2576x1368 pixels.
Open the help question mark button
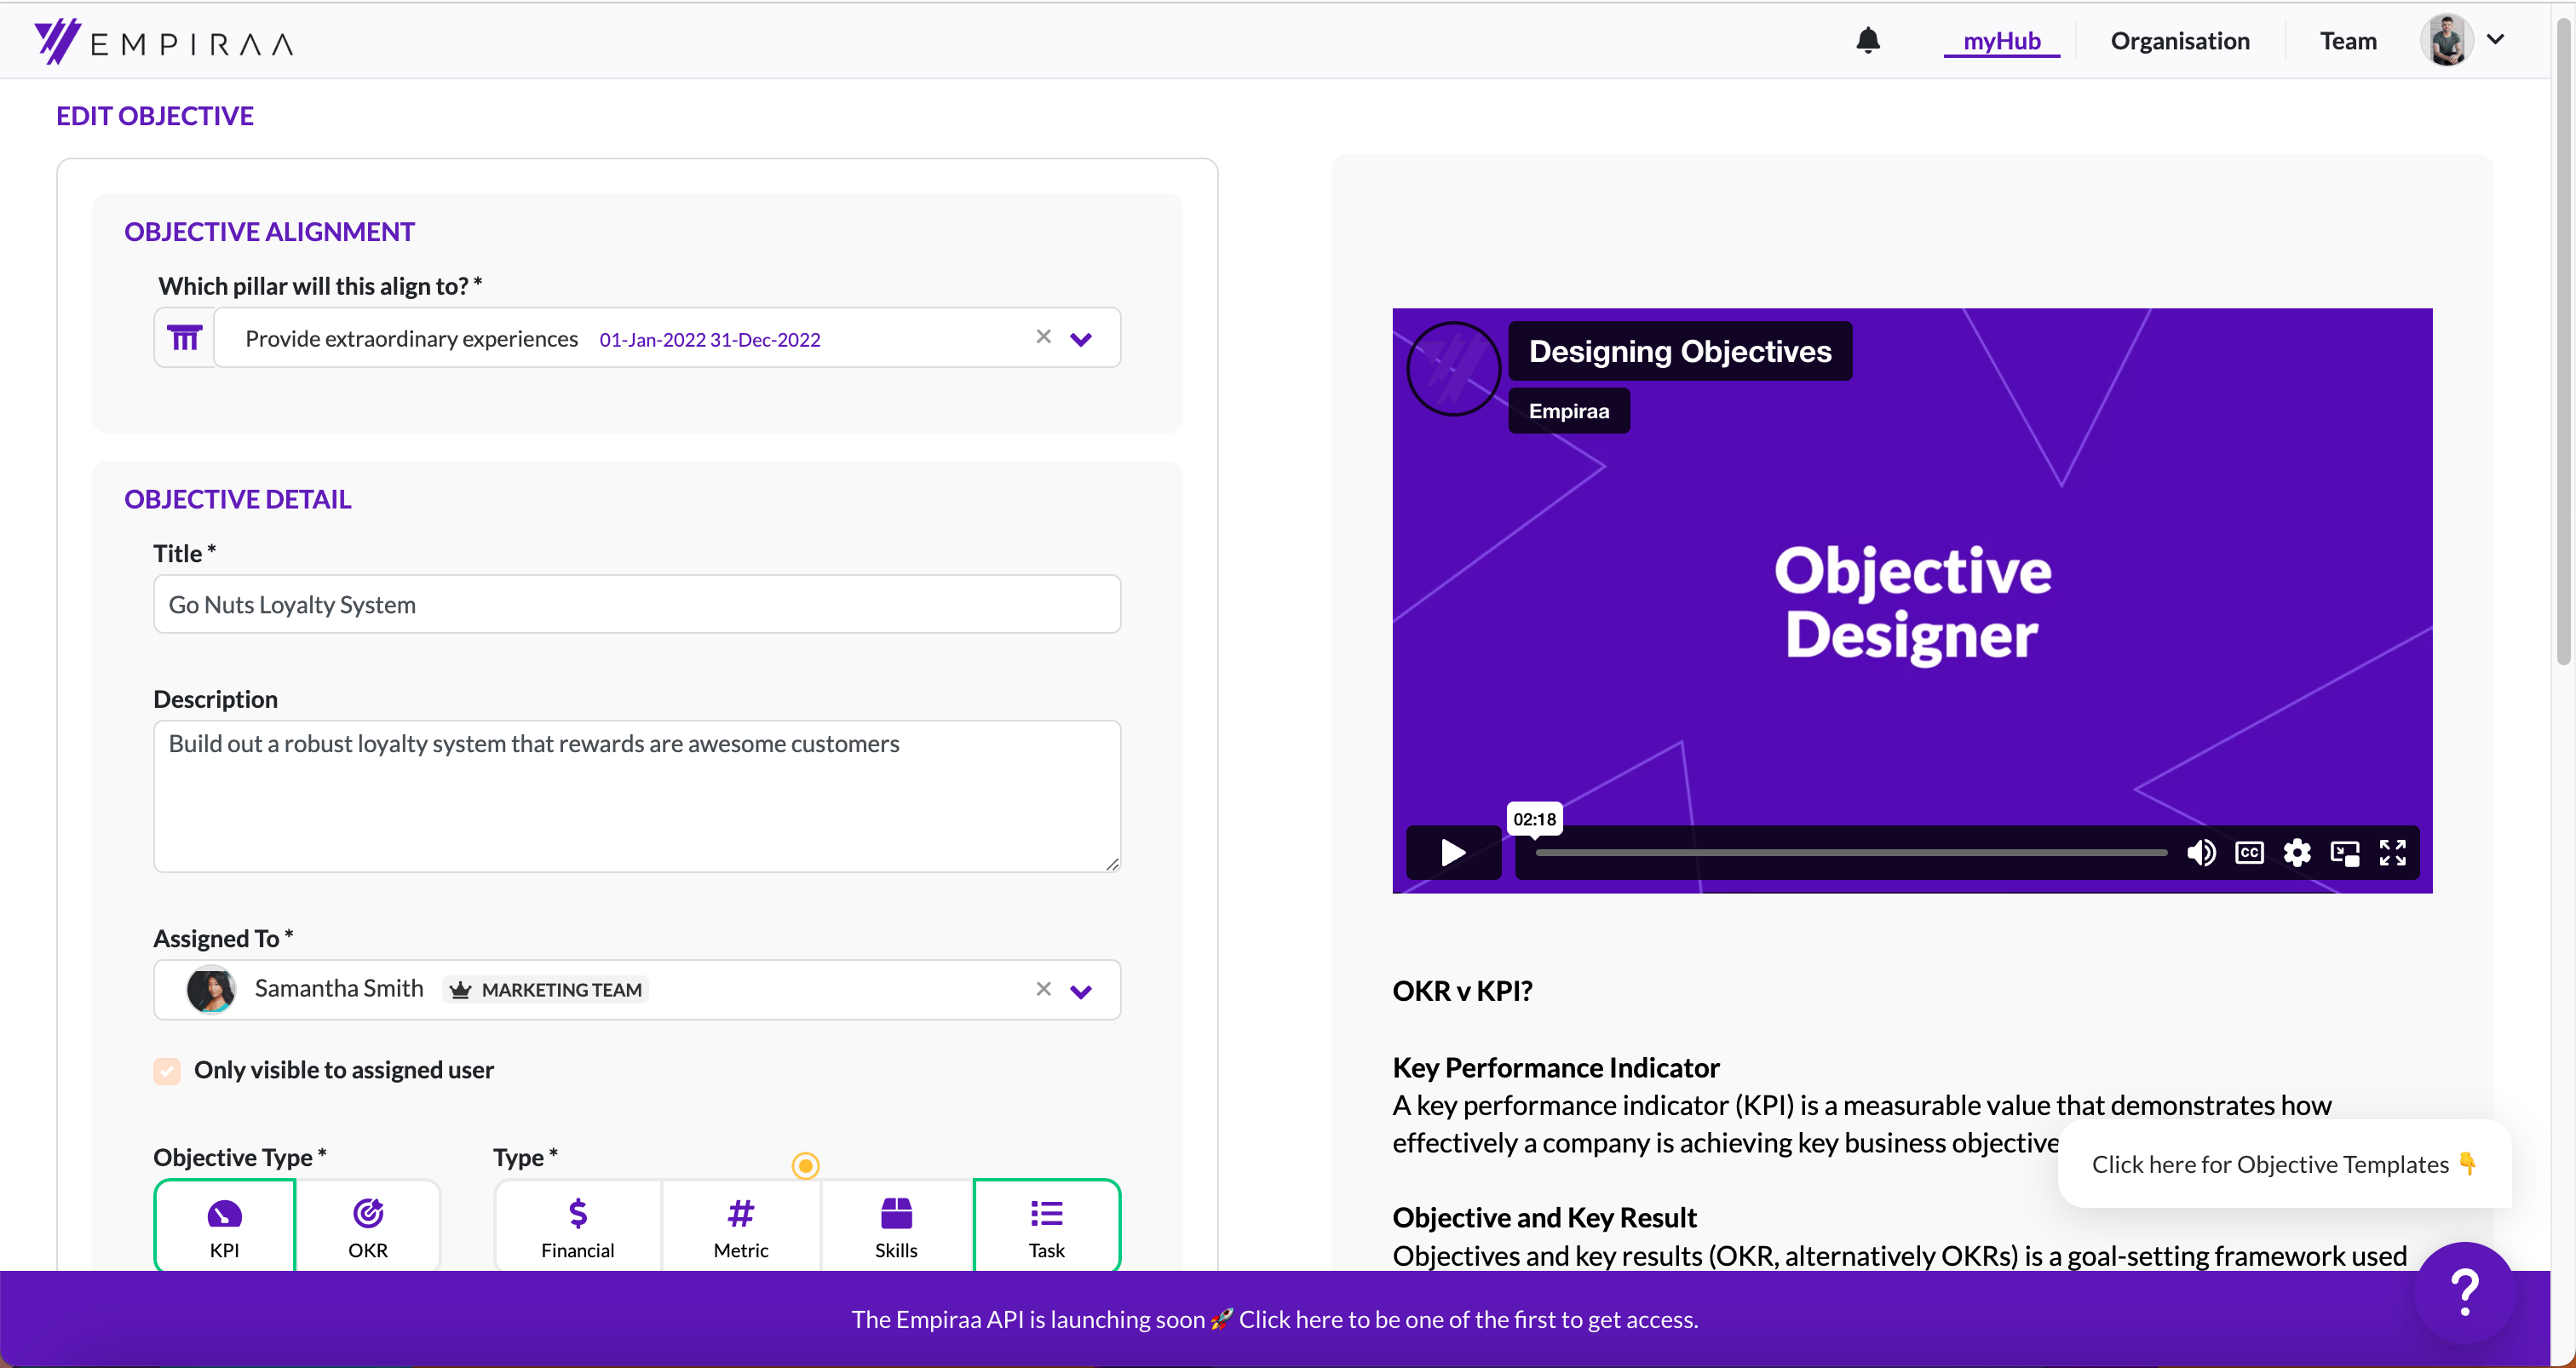click(x=2464, y=1292)
